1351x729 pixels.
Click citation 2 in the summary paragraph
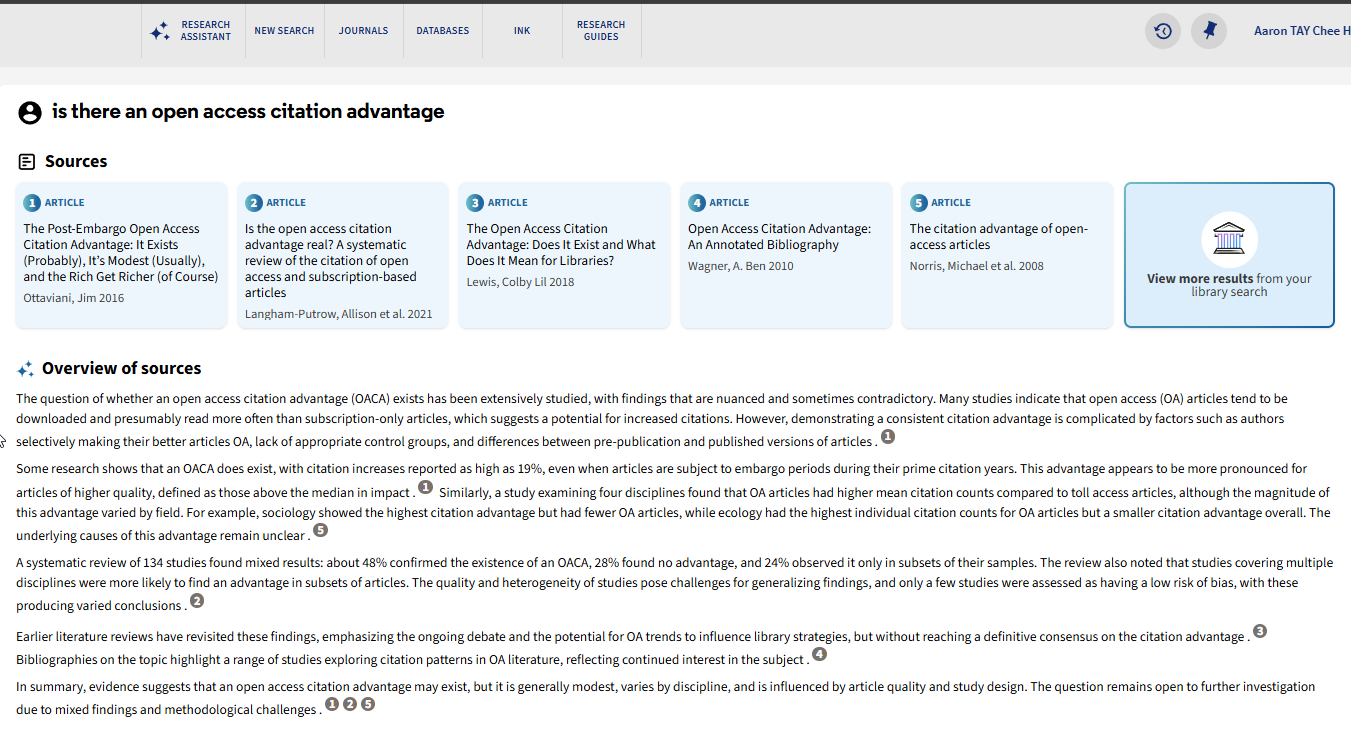pyautogui.click(x=350, y=704)
